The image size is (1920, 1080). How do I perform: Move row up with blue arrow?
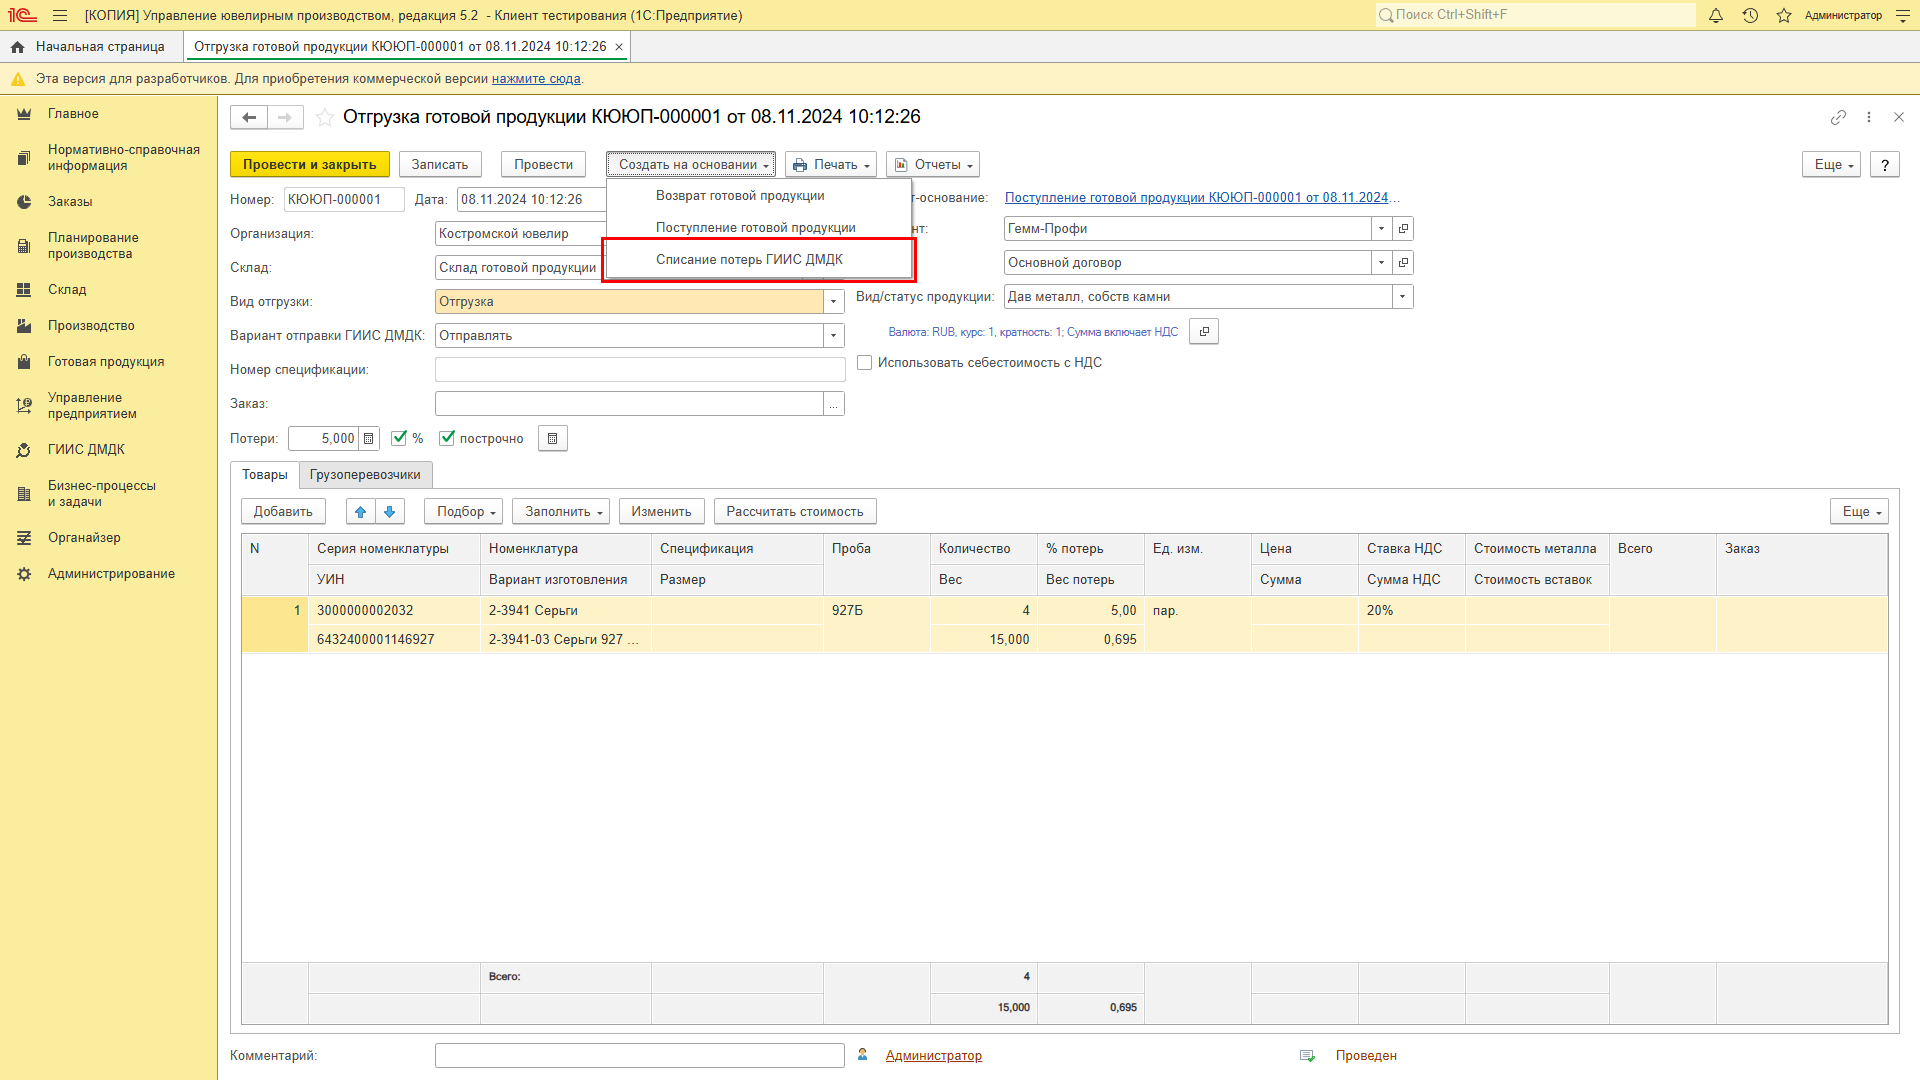pyautogui.click(x=361, y=512)
